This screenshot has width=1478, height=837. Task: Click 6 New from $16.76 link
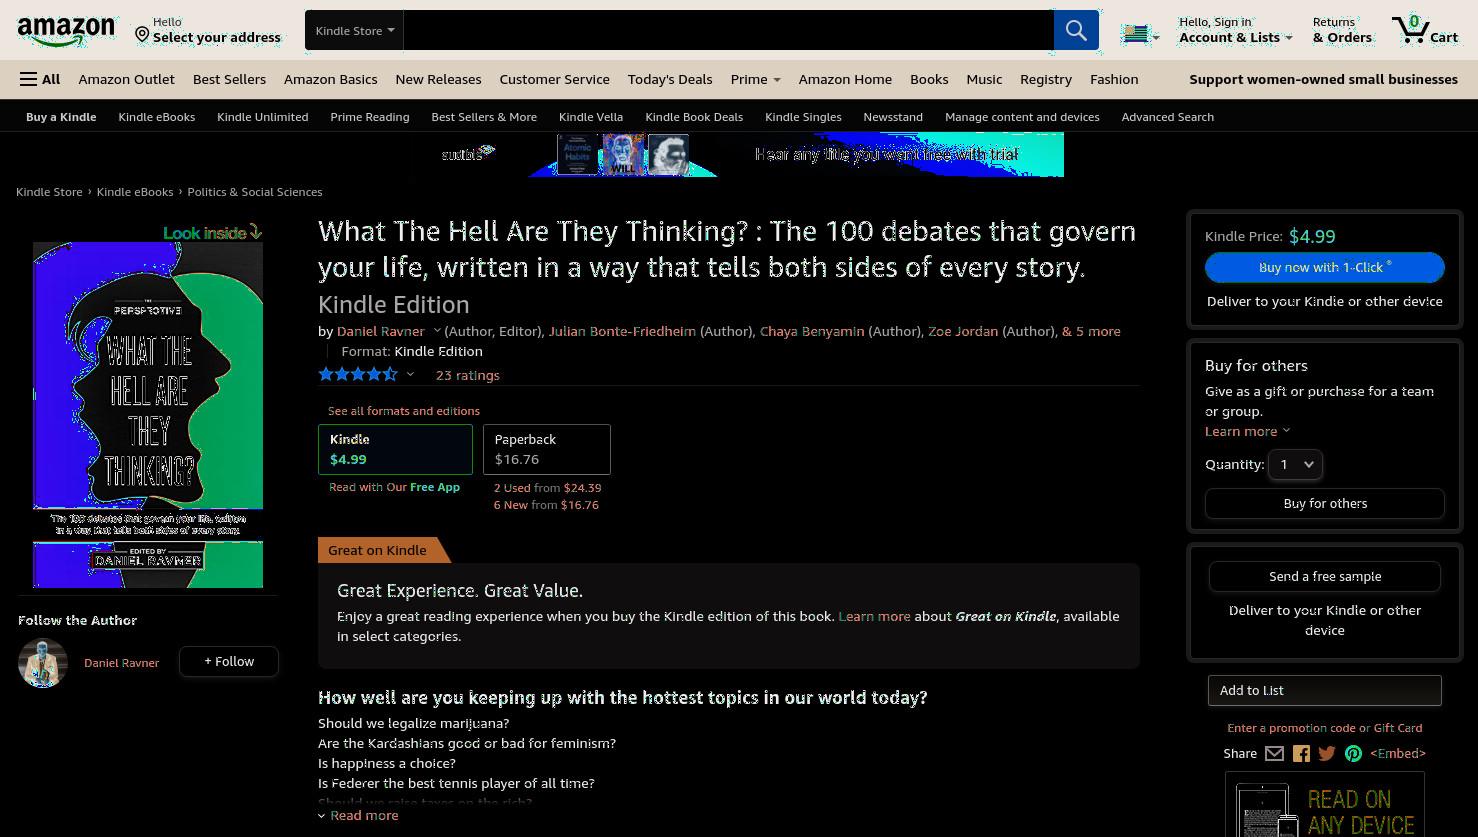click(x=546, y=505)
